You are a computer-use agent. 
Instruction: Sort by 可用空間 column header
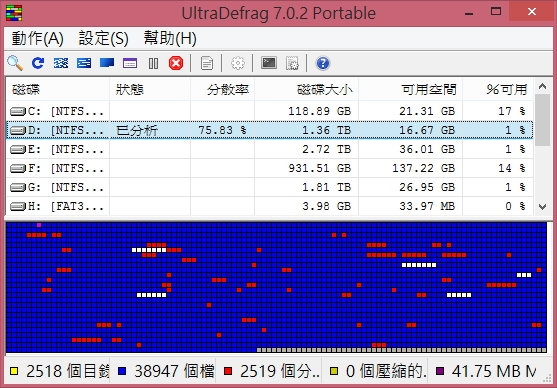410,90
